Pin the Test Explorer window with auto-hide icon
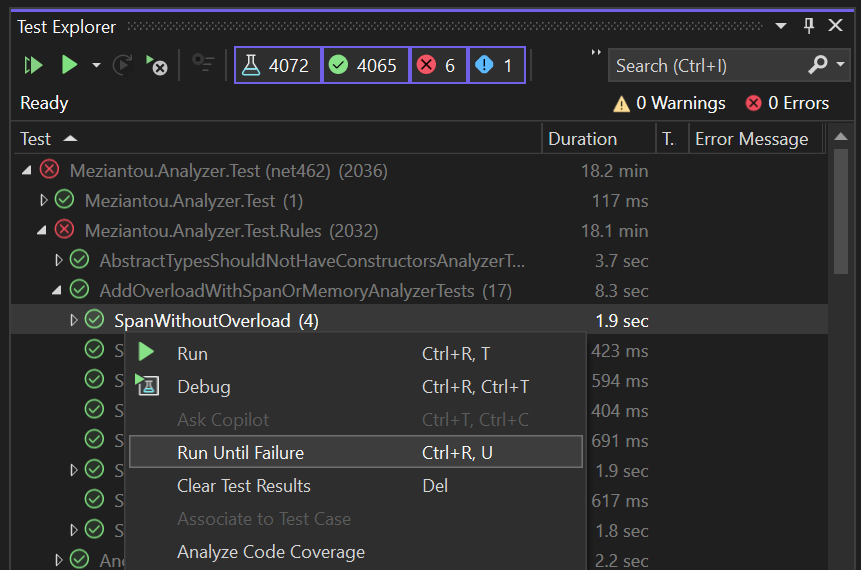The image size is (861, 570). click(x=809, y=26)
